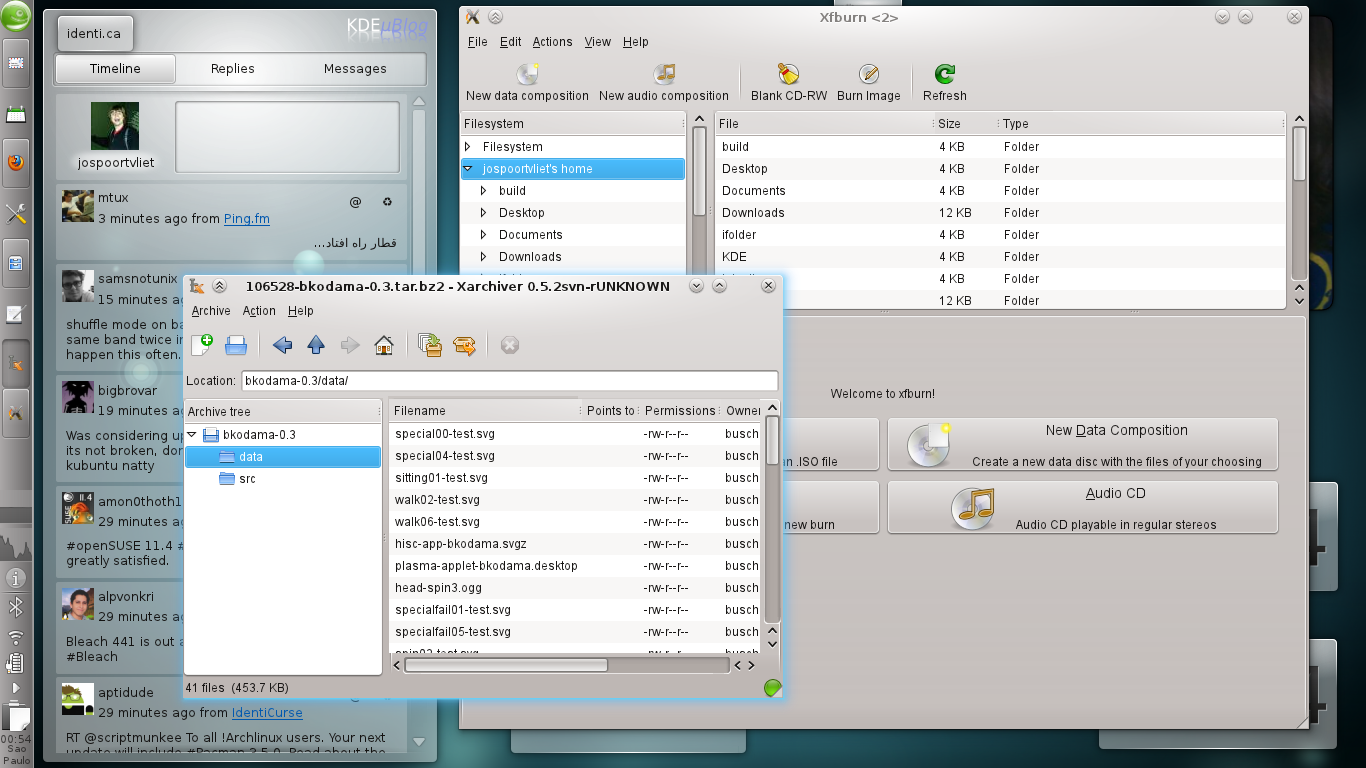Click the Home navigation icon in Xarchiver
1366x768 pixels.
(383, 344)
